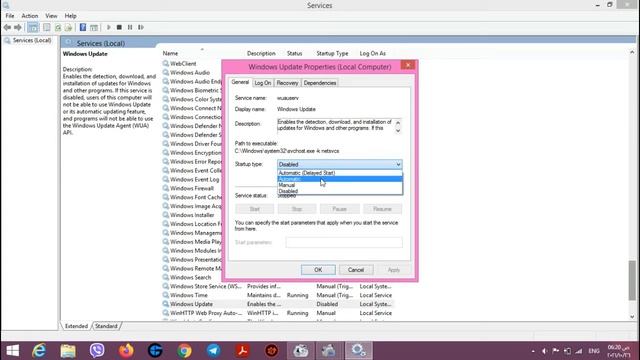
Task: Switch to the Standard view tab
Action: click(x=106, y=326)
